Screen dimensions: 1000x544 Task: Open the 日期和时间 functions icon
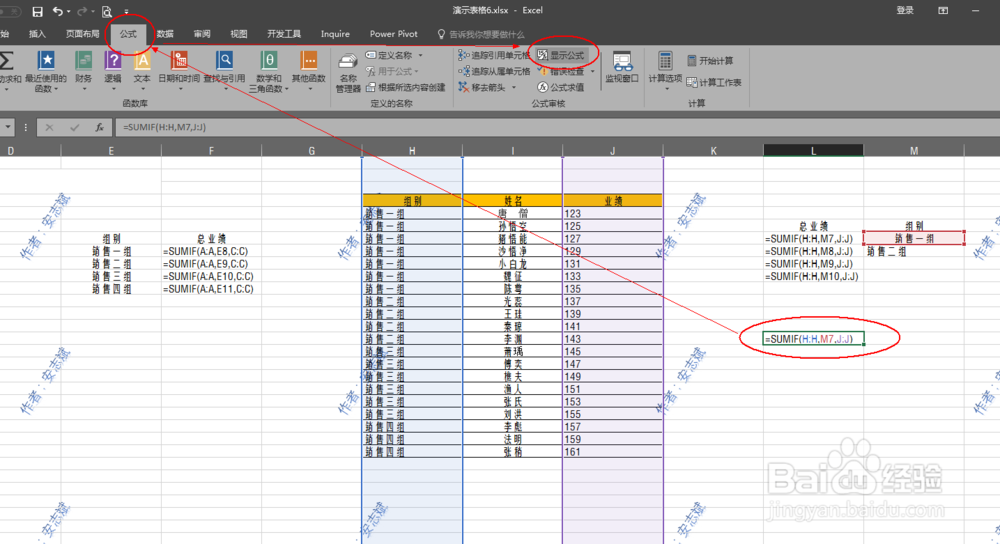click(179, 61)
